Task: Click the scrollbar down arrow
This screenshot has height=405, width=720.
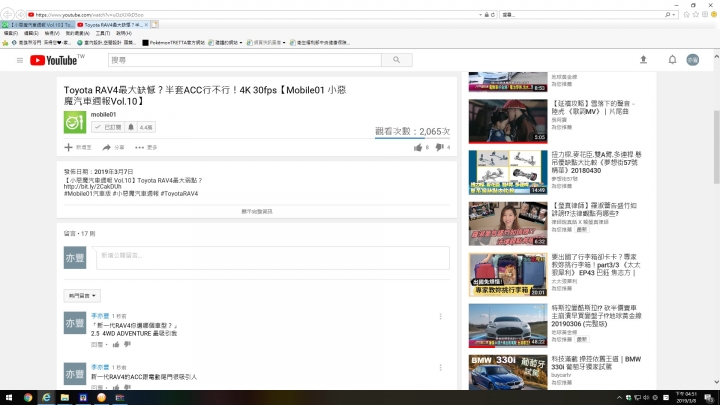Action: pos(716,382)
